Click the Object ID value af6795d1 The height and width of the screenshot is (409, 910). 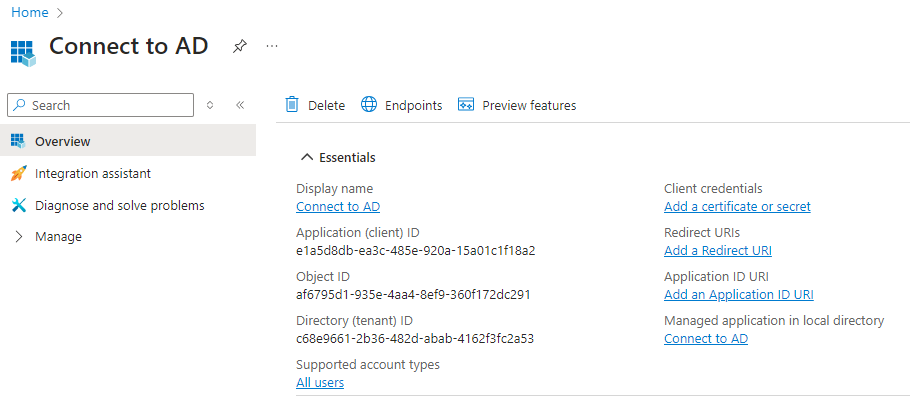tap(413, 295)
